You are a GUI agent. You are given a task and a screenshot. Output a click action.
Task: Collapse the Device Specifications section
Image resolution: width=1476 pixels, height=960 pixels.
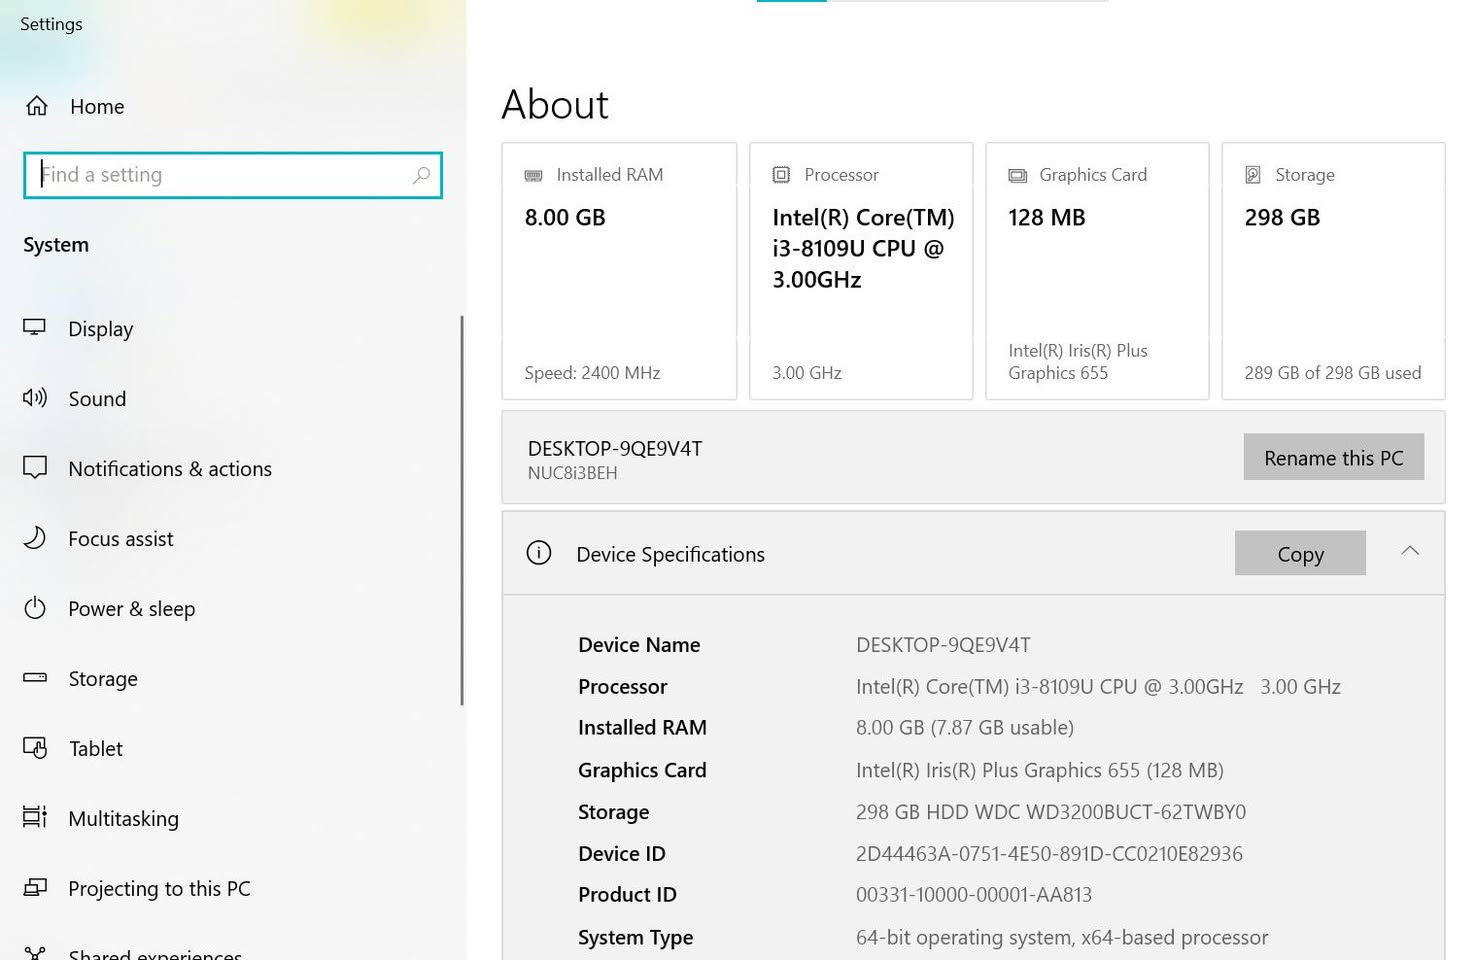coord(1410,552)
